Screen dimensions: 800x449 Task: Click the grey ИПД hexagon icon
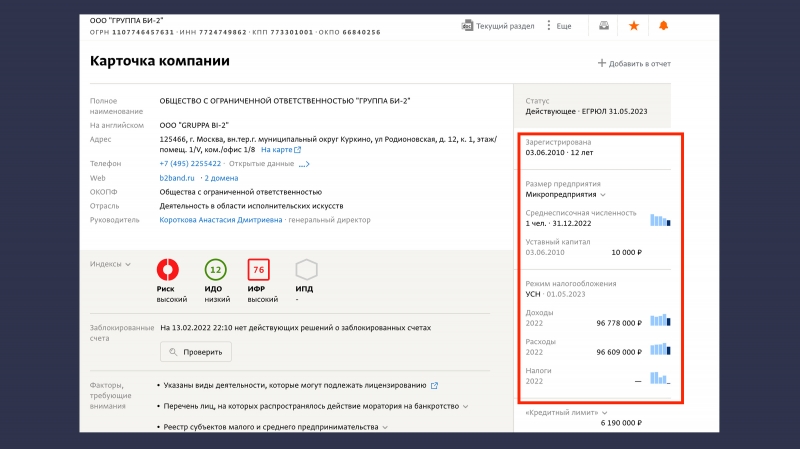307,269
